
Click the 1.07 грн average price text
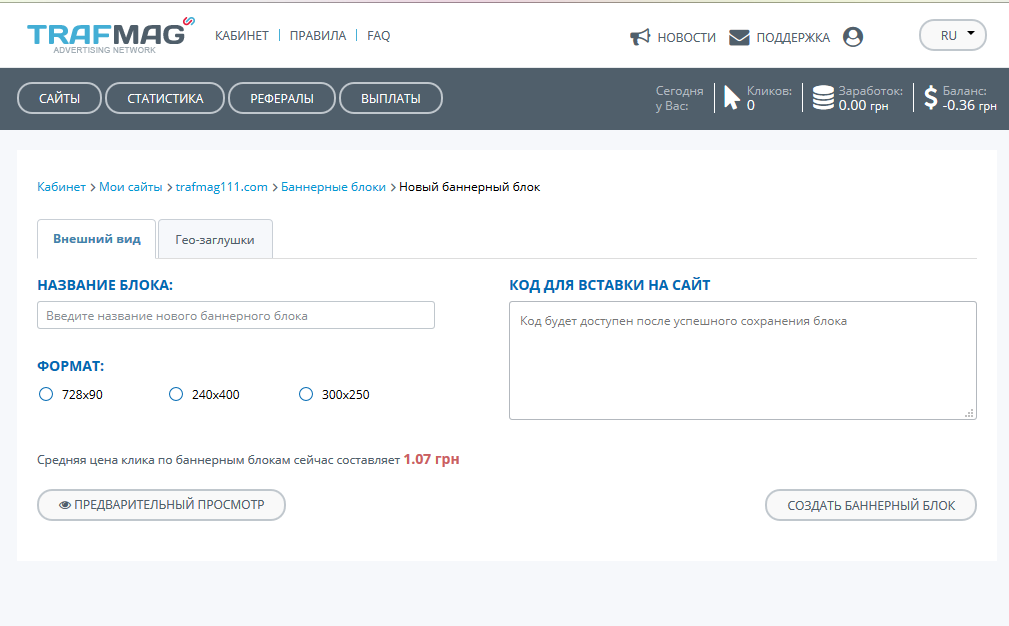coord(431,459)
